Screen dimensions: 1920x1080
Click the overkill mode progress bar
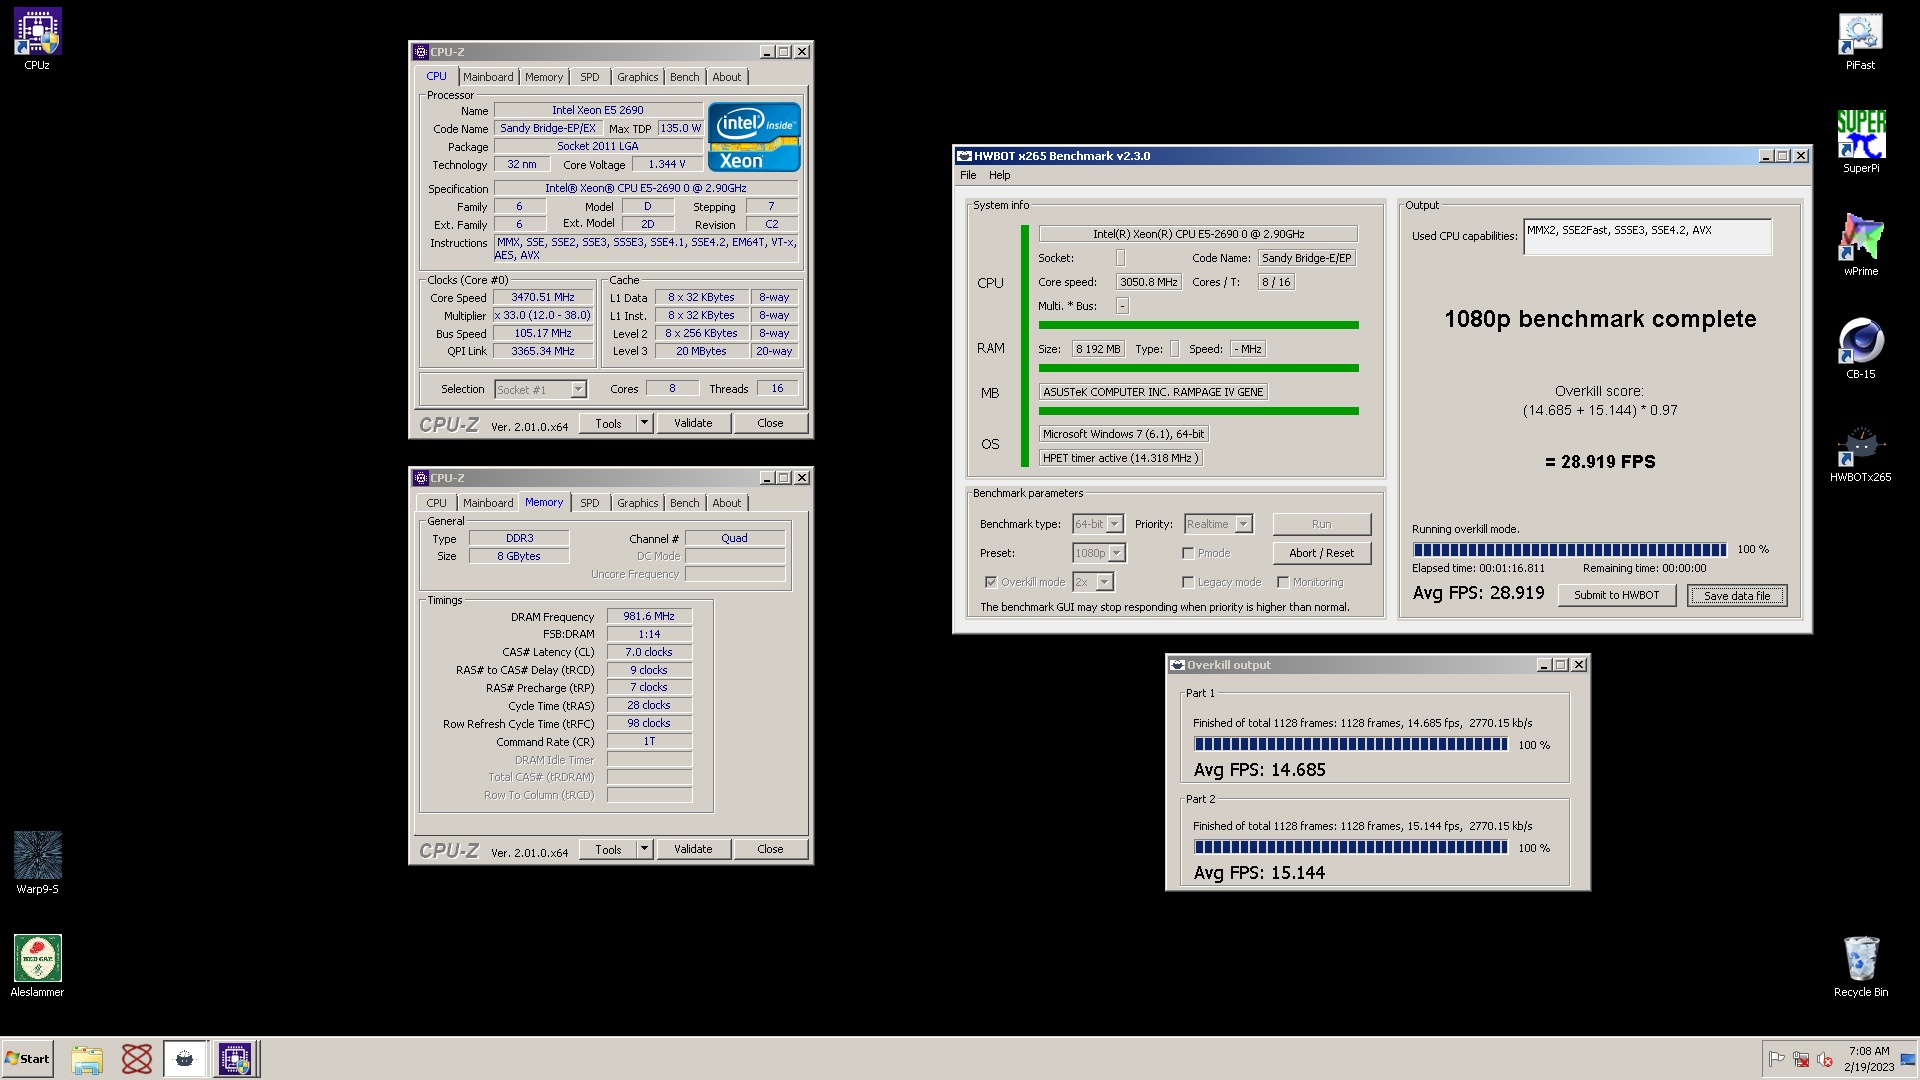tap(1569, 550)
